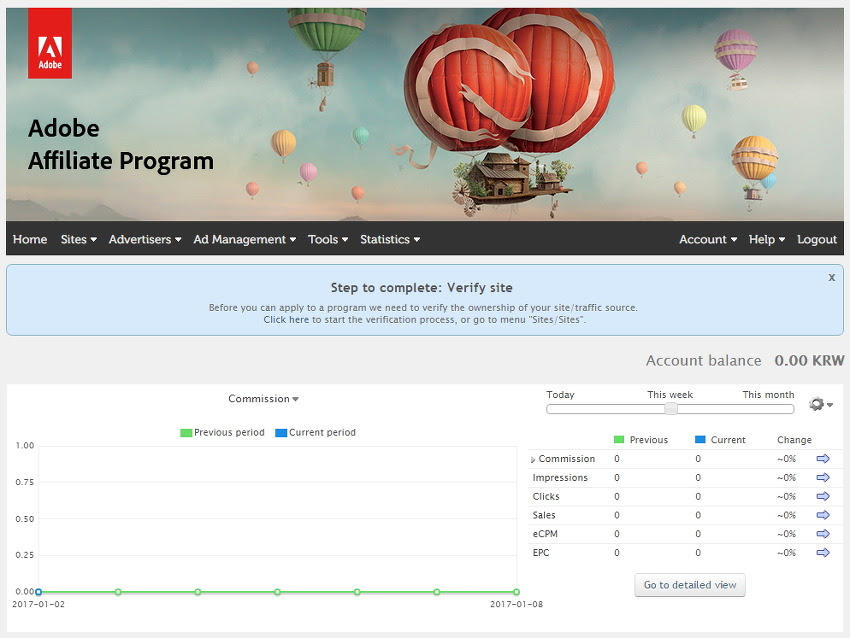
Task: Open the Commission chart metric dropdown
Action: [x=263, y=399]
